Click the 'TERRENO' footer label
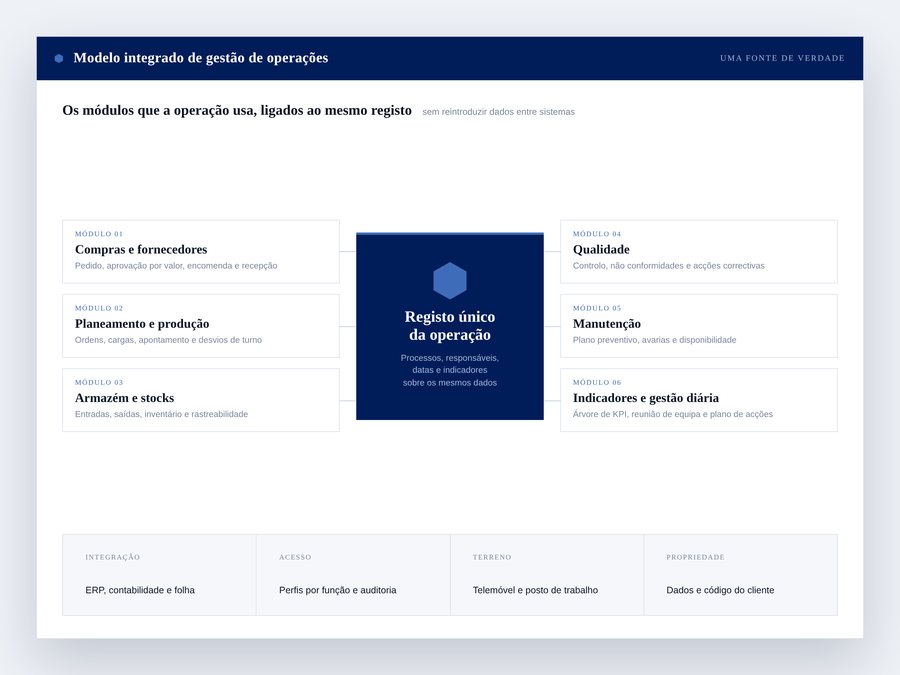 coord(492,557)
